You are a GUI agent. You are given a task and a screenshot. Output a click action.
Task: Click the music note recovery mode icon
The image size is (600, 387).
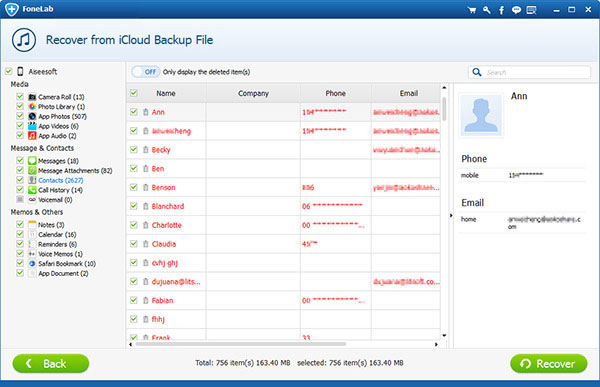click(24, 40)
